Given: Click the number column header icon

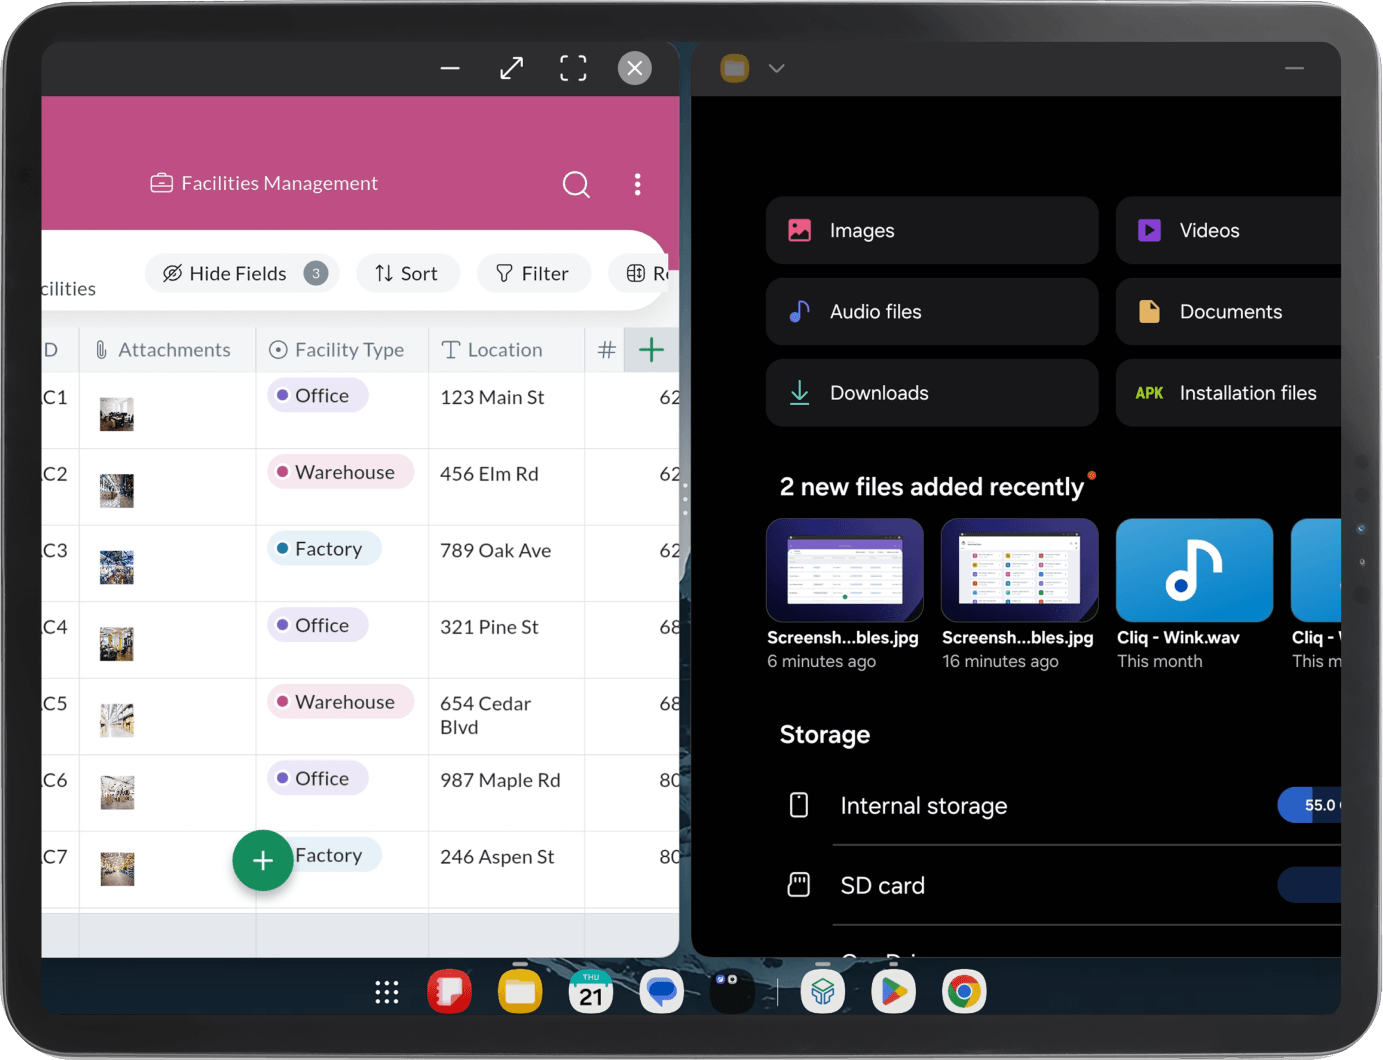Looking at the screenshot, I should 606,350.
